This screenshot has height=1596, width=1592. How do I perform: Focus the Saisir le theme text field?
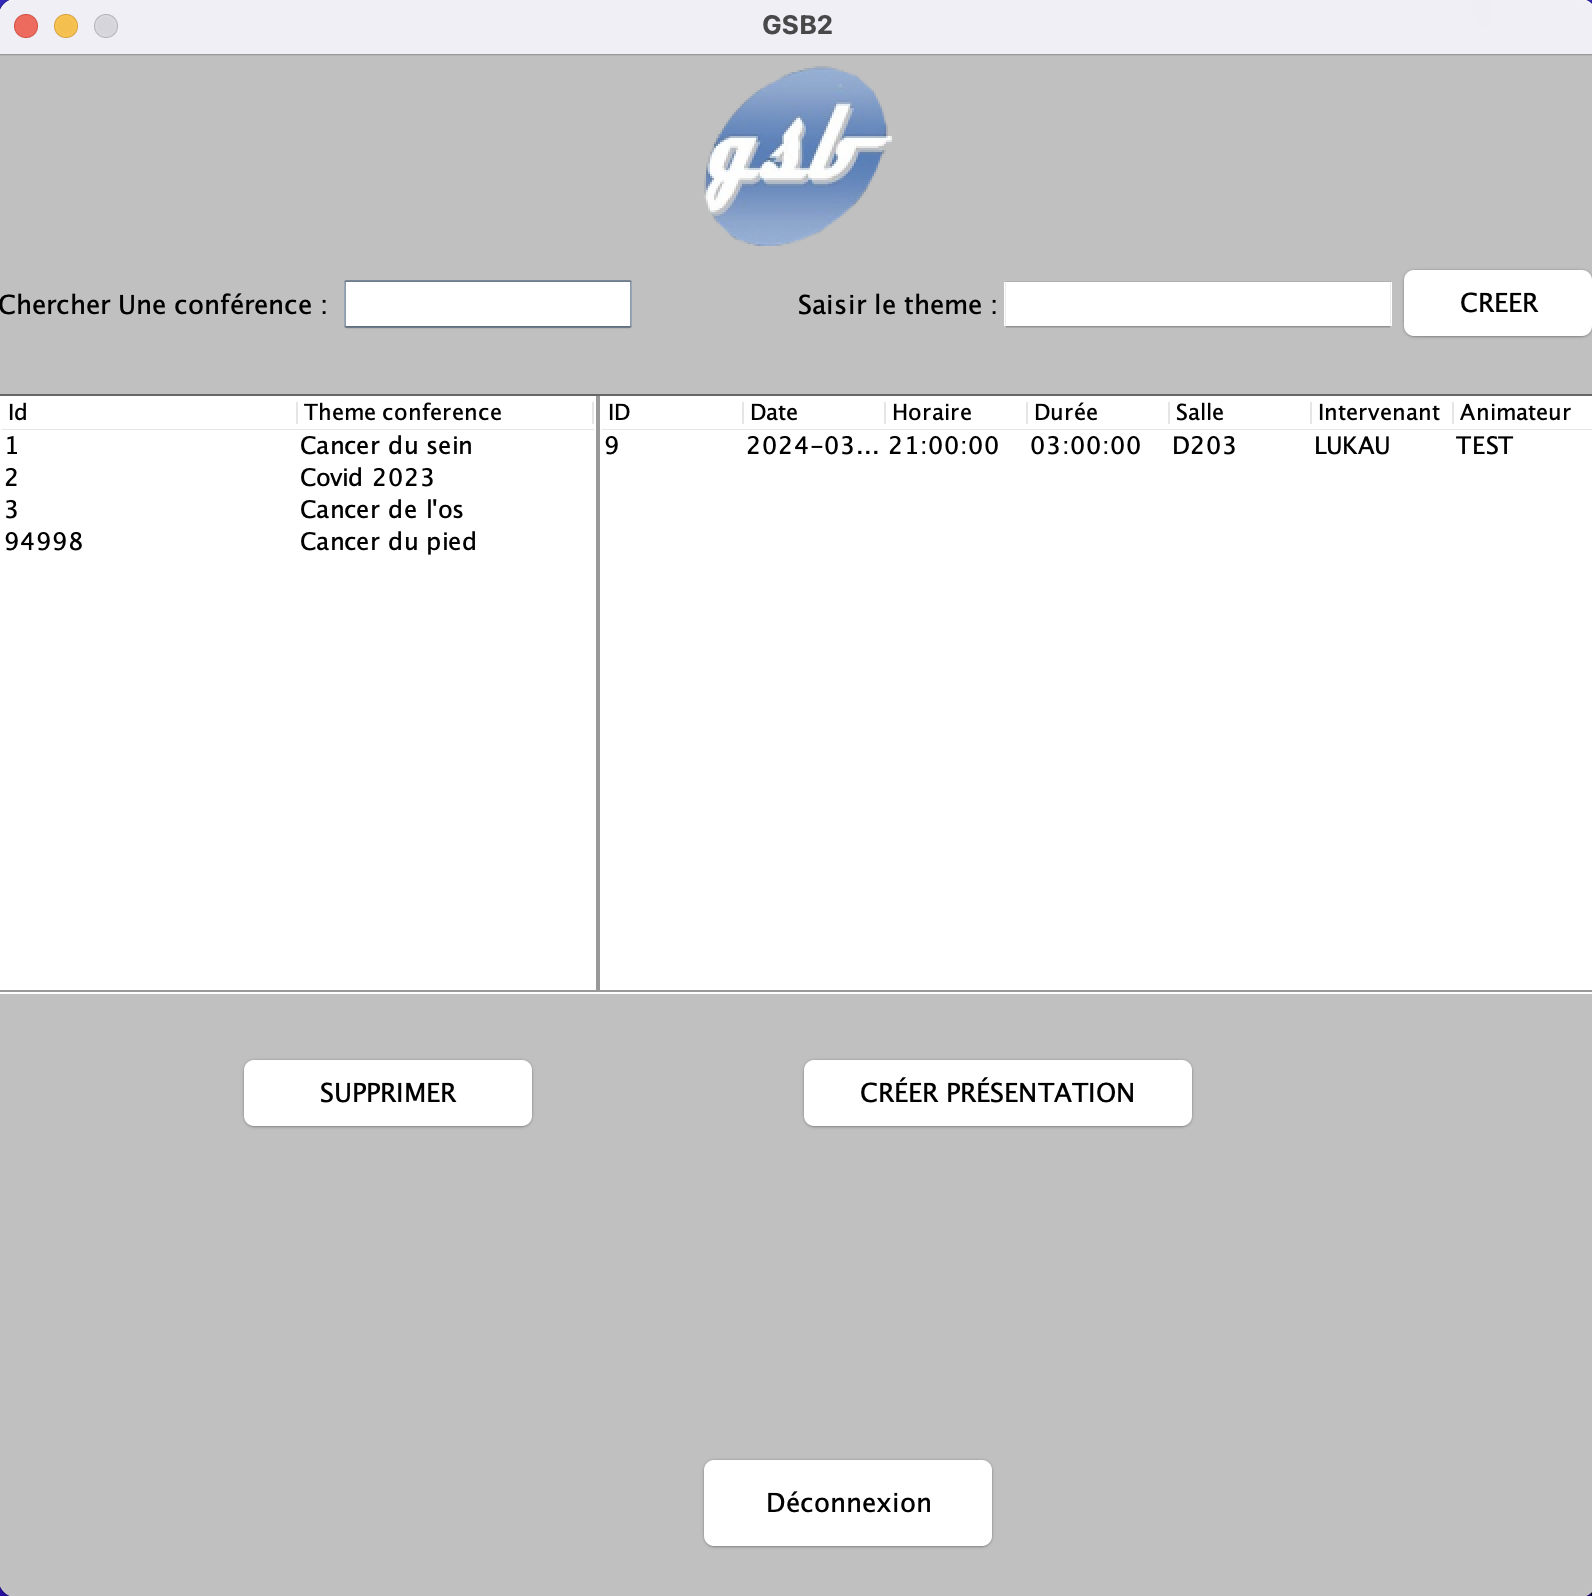(1197, 304)
